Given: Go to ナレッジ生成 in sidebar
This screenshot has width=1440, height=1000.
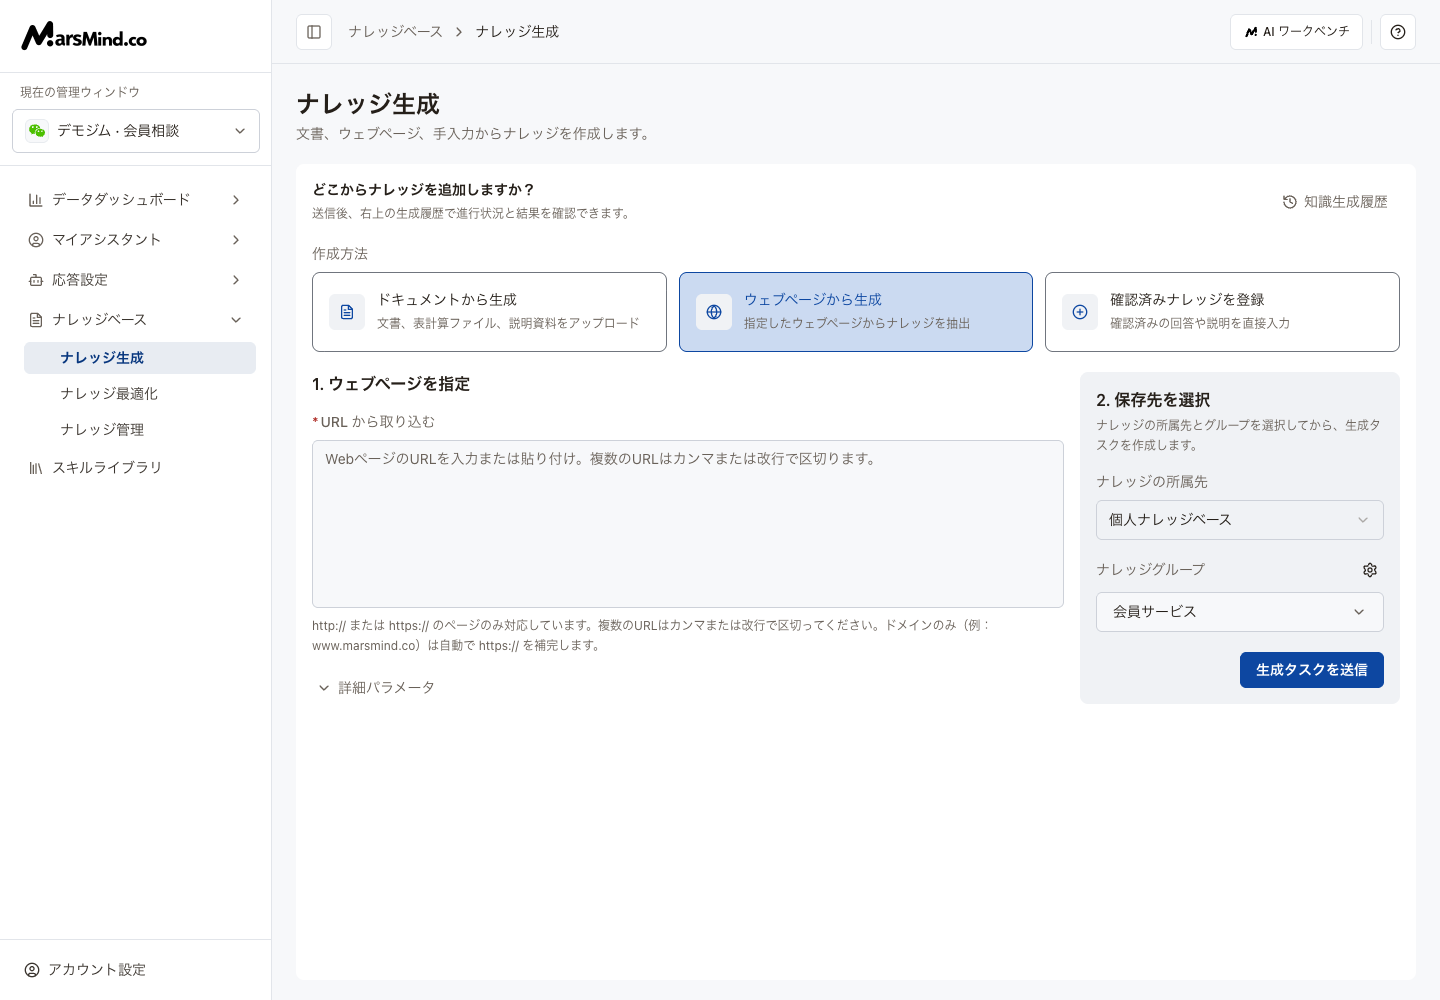Looking at the screenshot, I should tap(140, 358).
